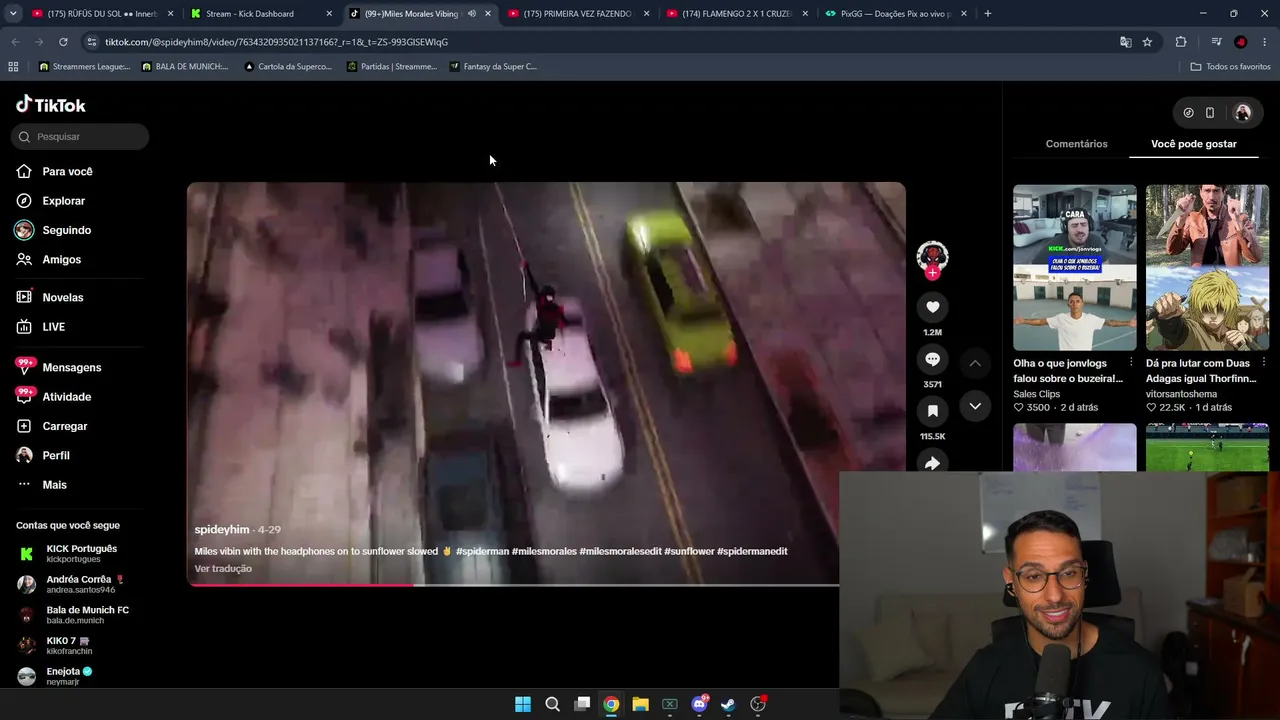Expand the tab search dropdown
1280x720 pixels.
pos(13,14)
